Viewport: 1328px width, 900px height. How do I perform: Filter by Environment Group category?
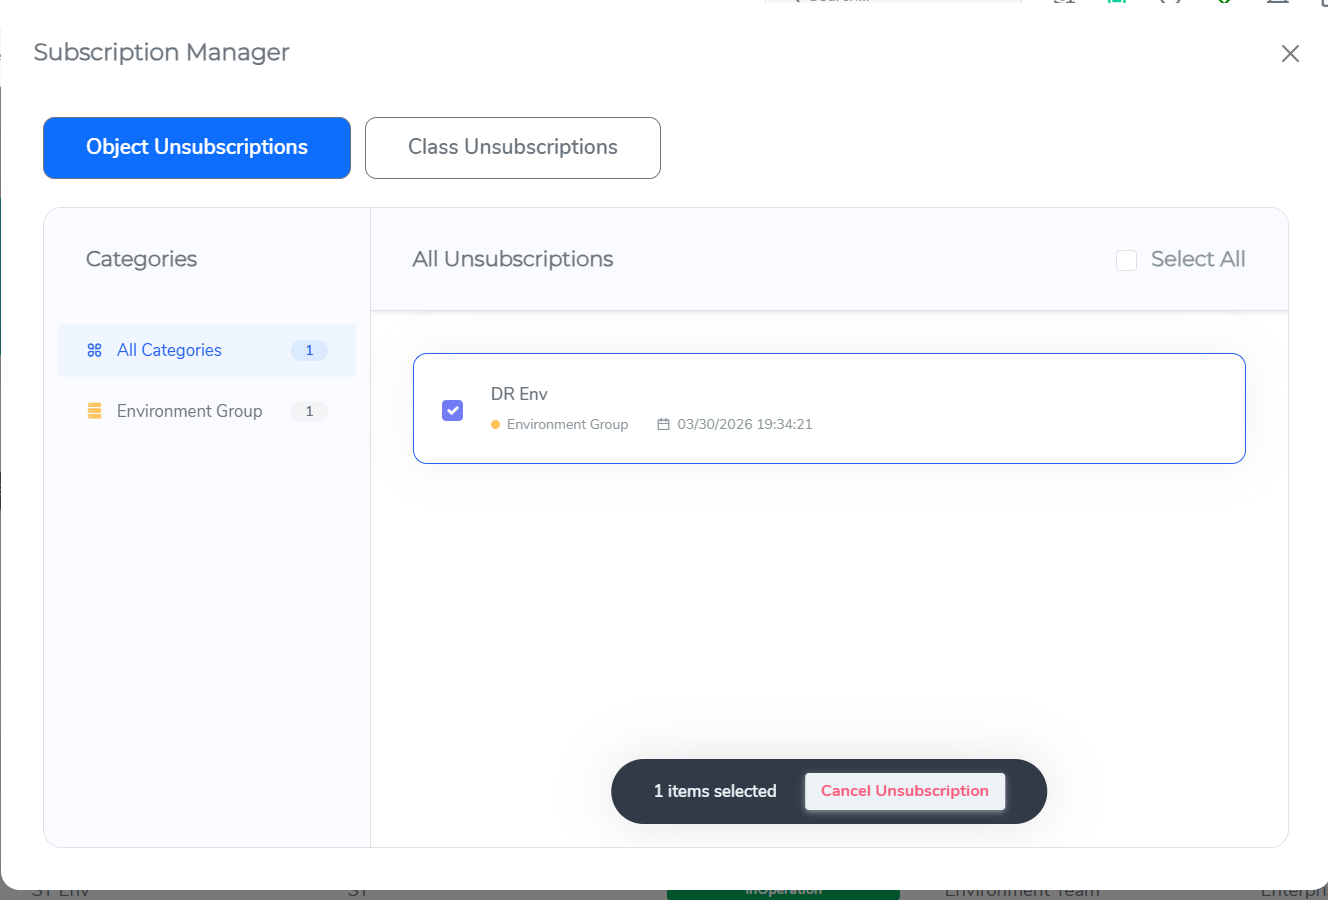[189, 411]
